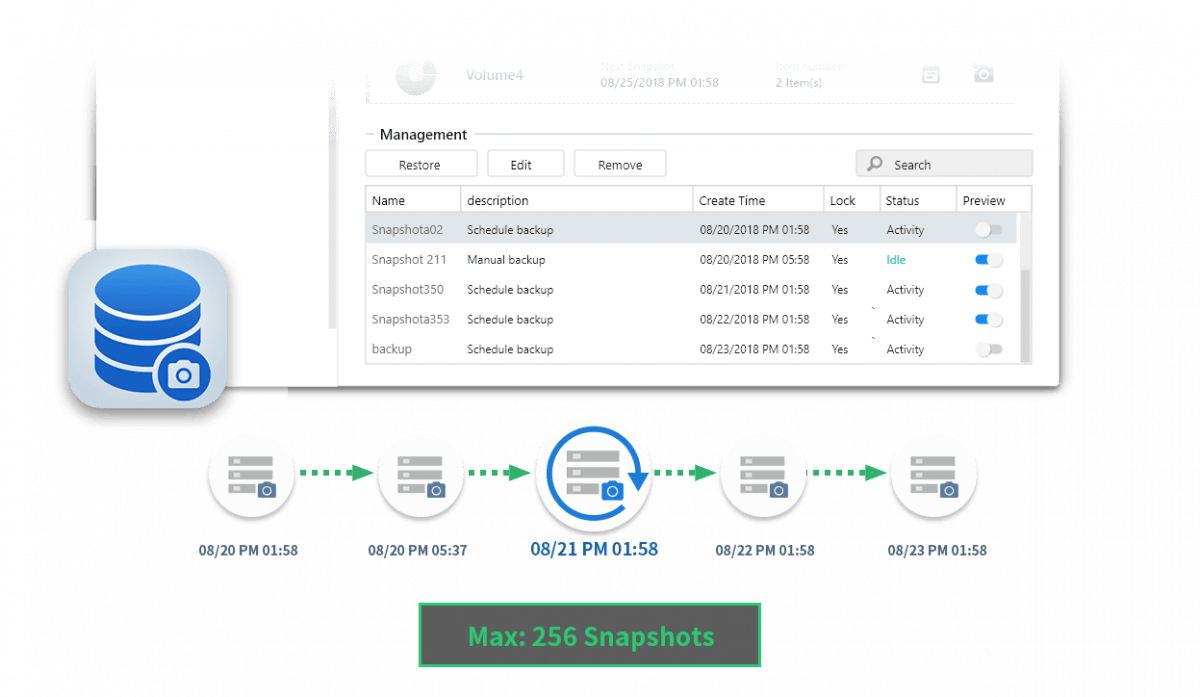
Task: Click the large blue database snapshot icon
Action: [x=148, y=328]
